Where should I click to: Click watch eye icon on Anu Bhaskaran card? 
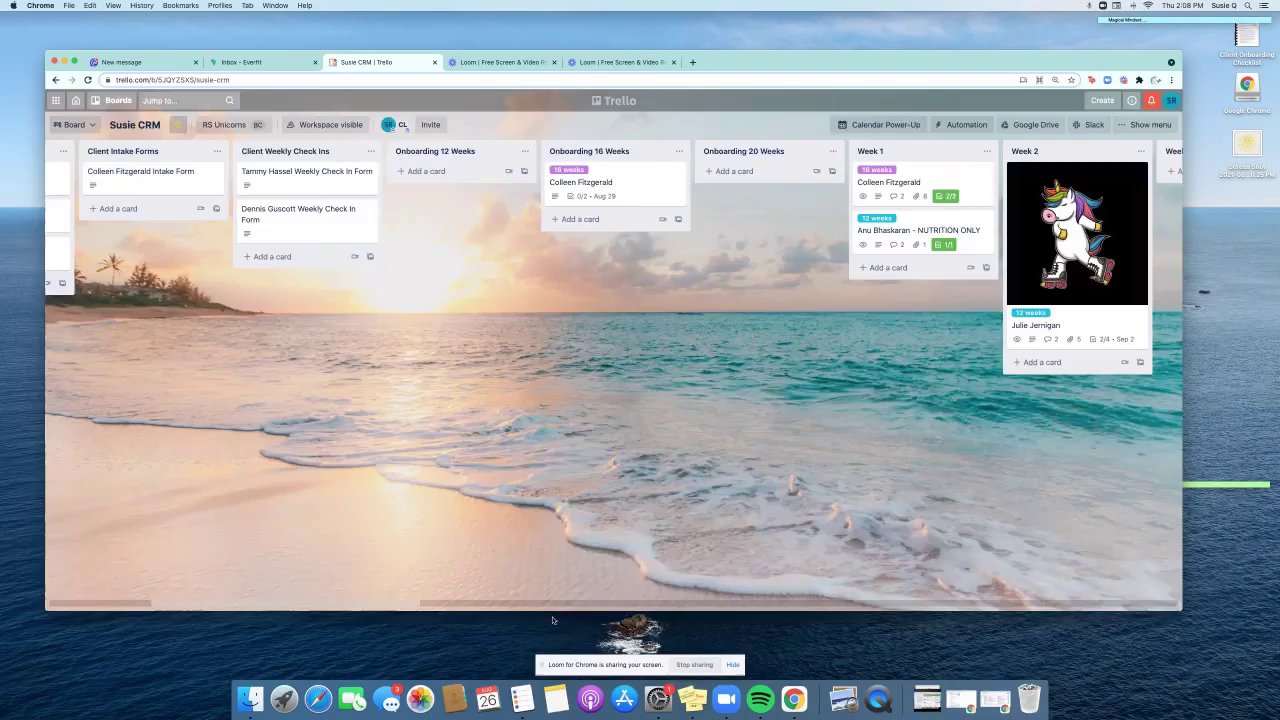tap(863, 244)
